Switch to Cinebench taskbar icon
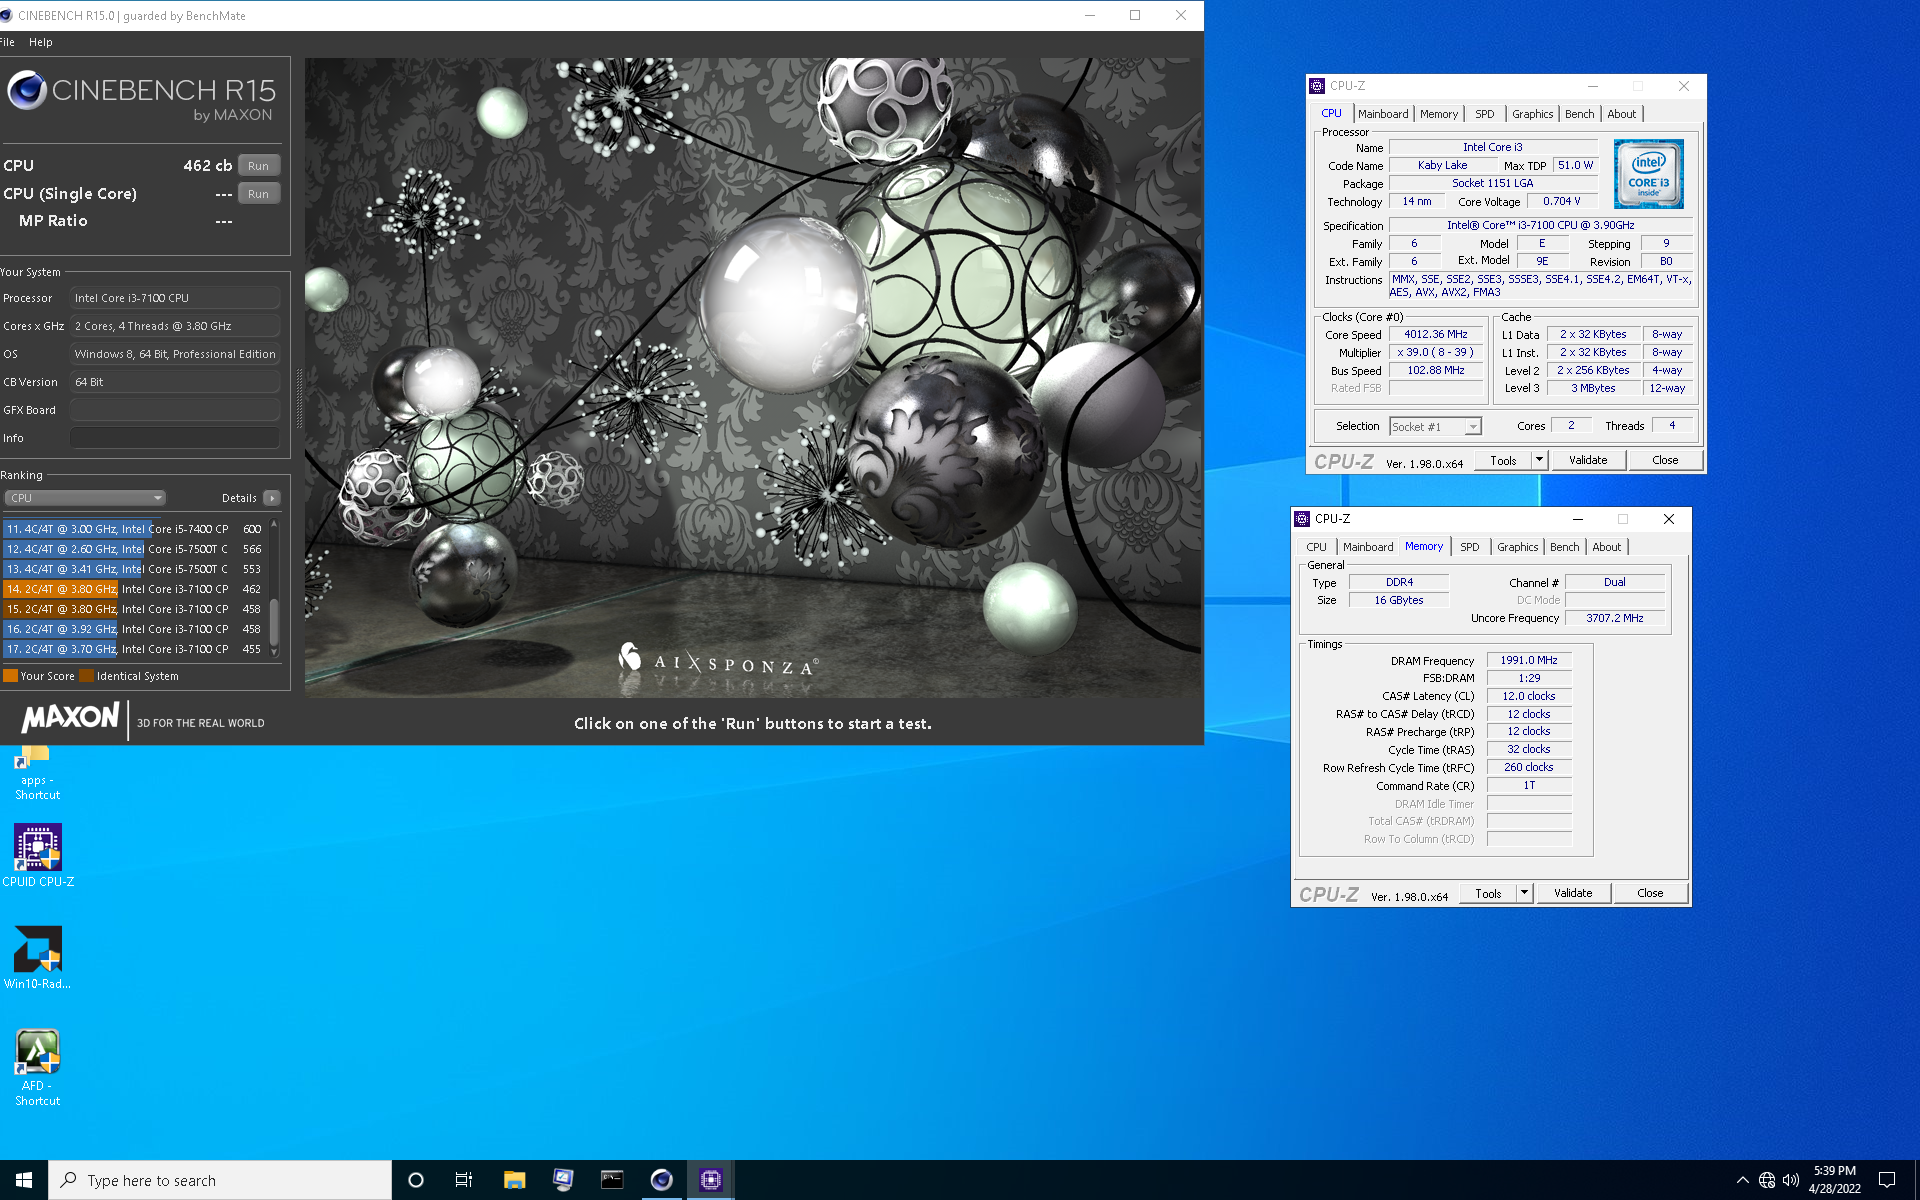1920x1200 pixels. click(661, 1180)
